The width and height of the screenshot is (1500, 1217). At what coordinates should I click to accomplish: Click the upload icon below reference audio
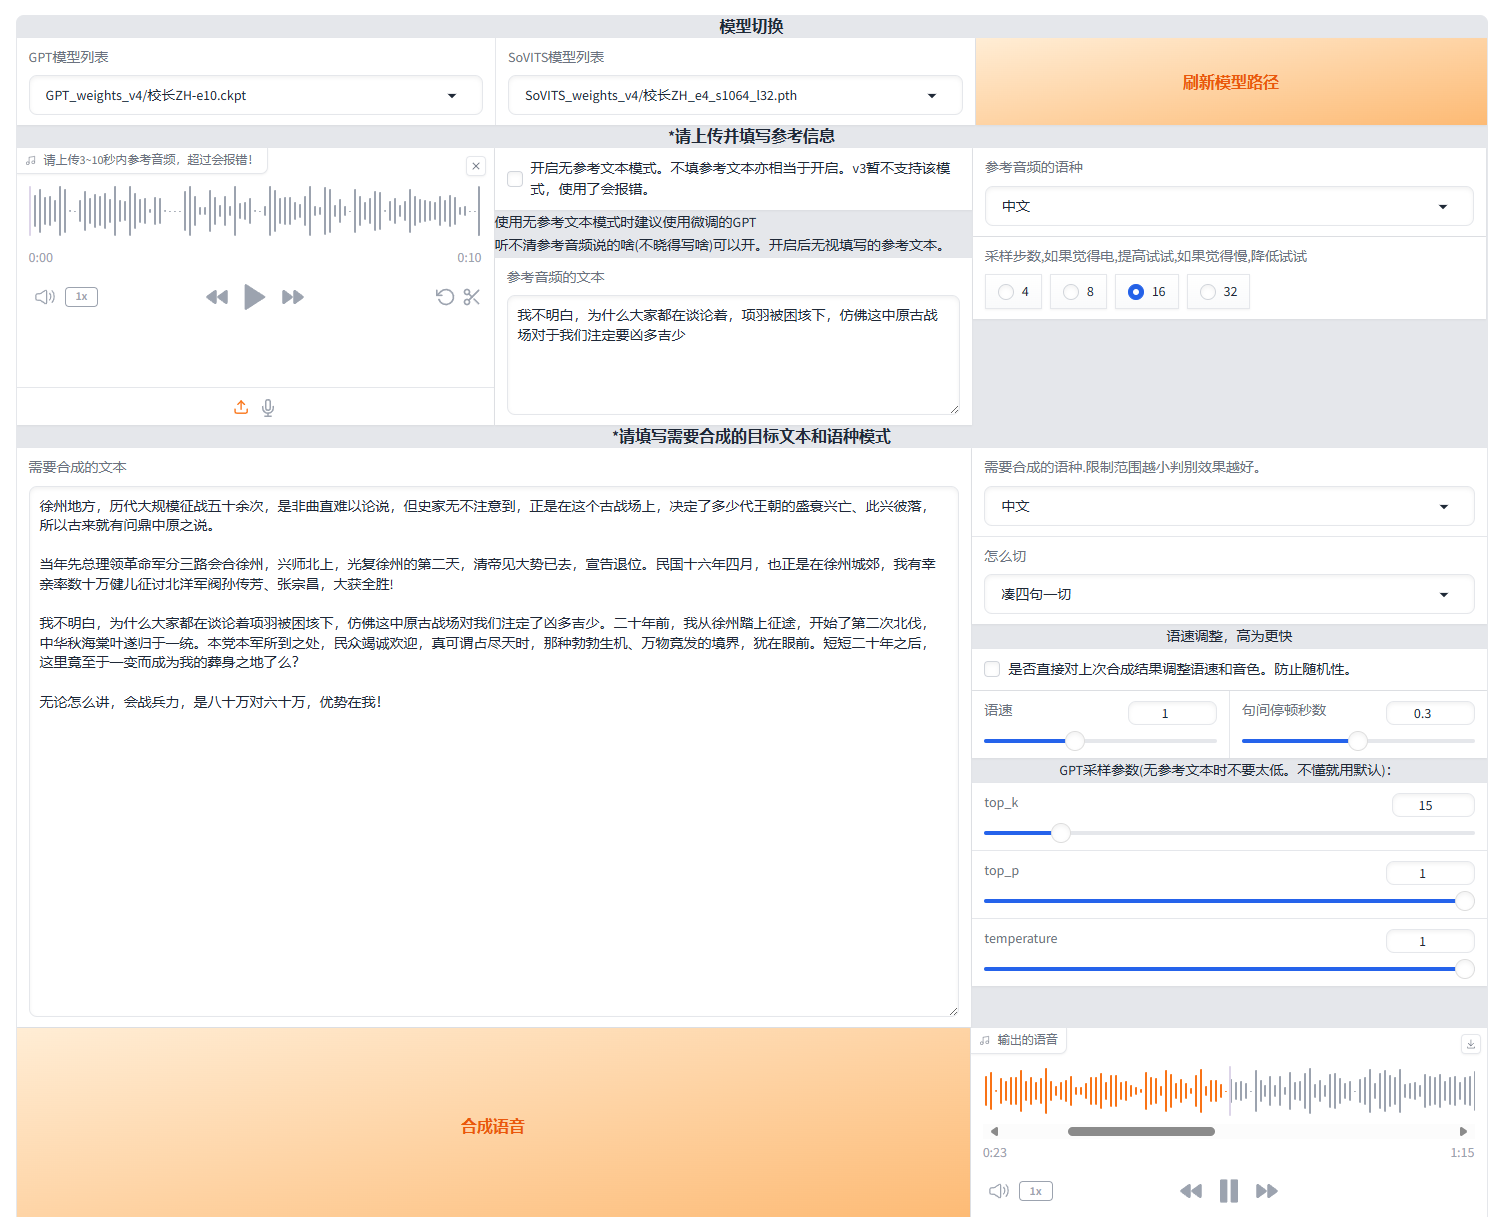coord(241,407)
